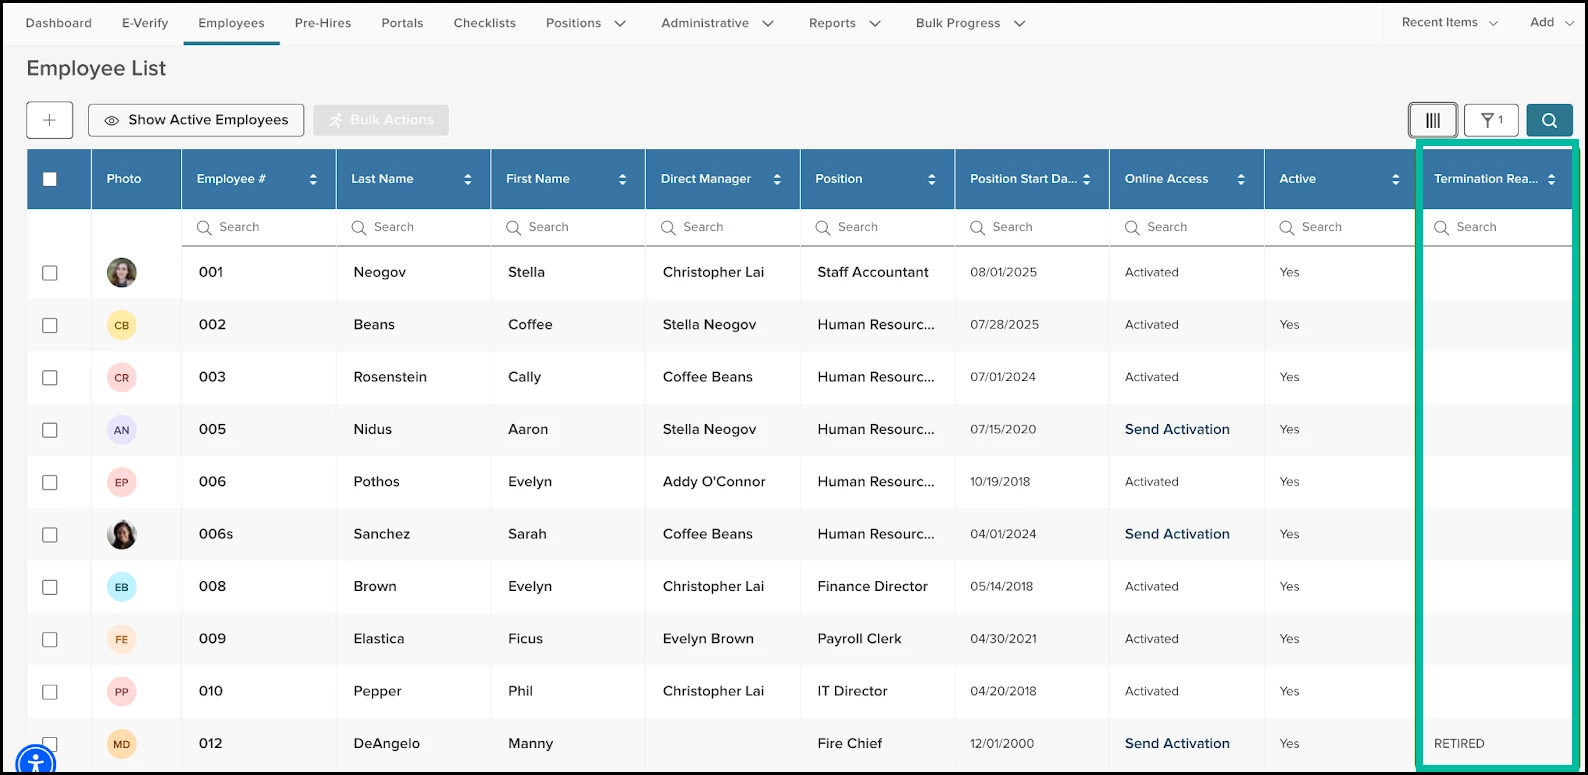
Task: Expand the Positions menu
Action: tap(586, 23)
